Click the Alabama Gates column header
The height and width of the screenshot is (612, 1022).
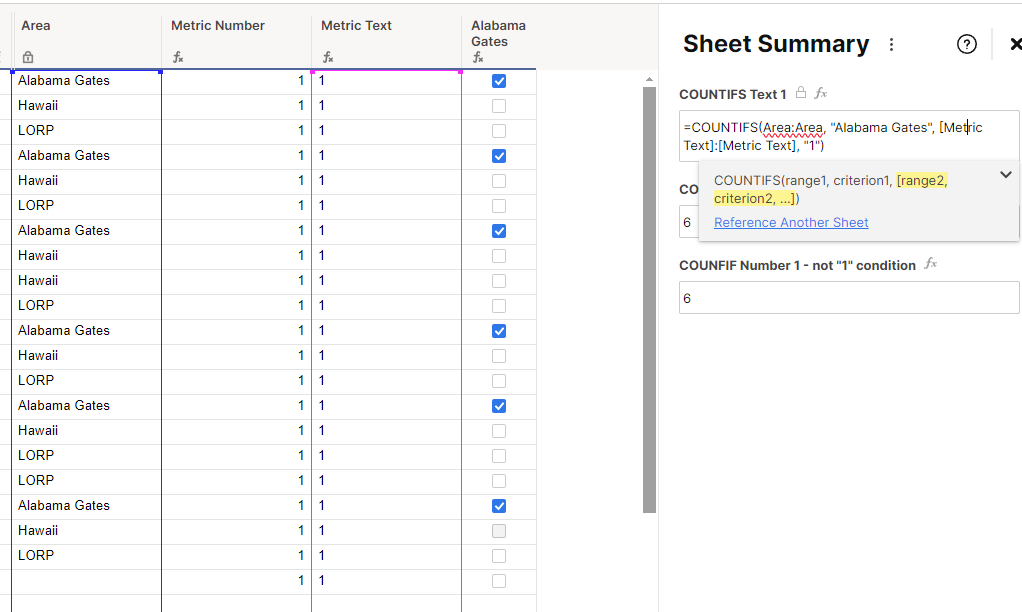coord(499,40)
